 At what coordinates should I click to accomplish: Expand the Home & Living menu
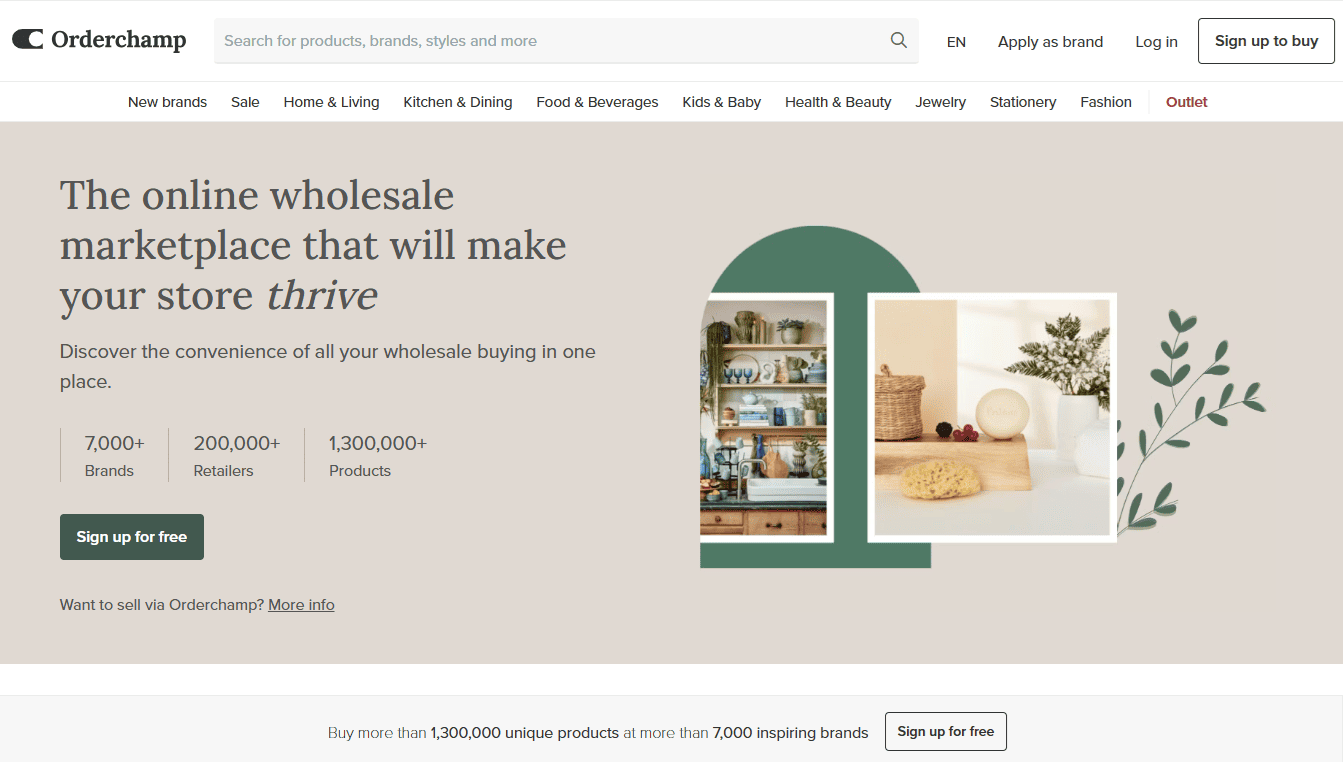tap(331, 102)
